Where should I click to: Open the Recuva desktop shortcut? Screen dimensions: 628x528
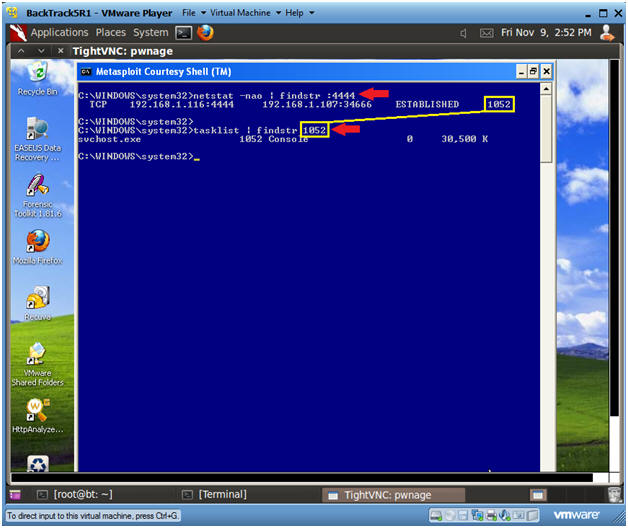tap(38, 303)
